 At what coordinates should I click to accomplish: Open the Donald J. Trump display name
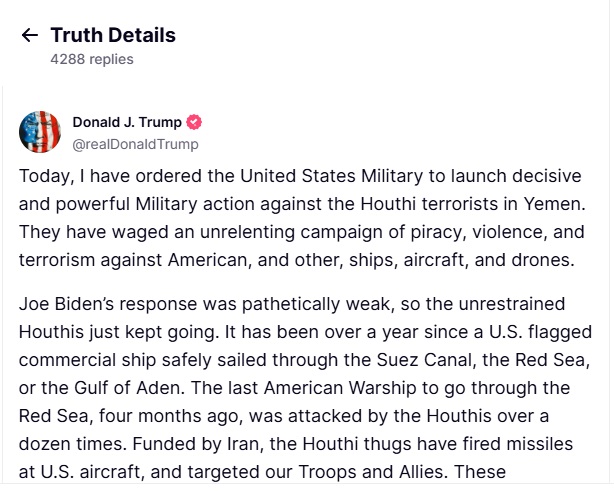[127, 122]
